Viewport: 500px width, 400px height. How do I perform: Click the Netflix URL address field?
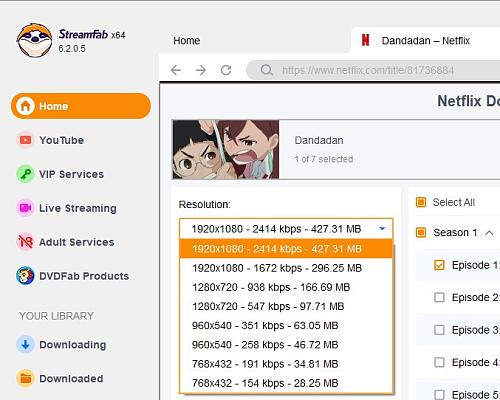373,70
